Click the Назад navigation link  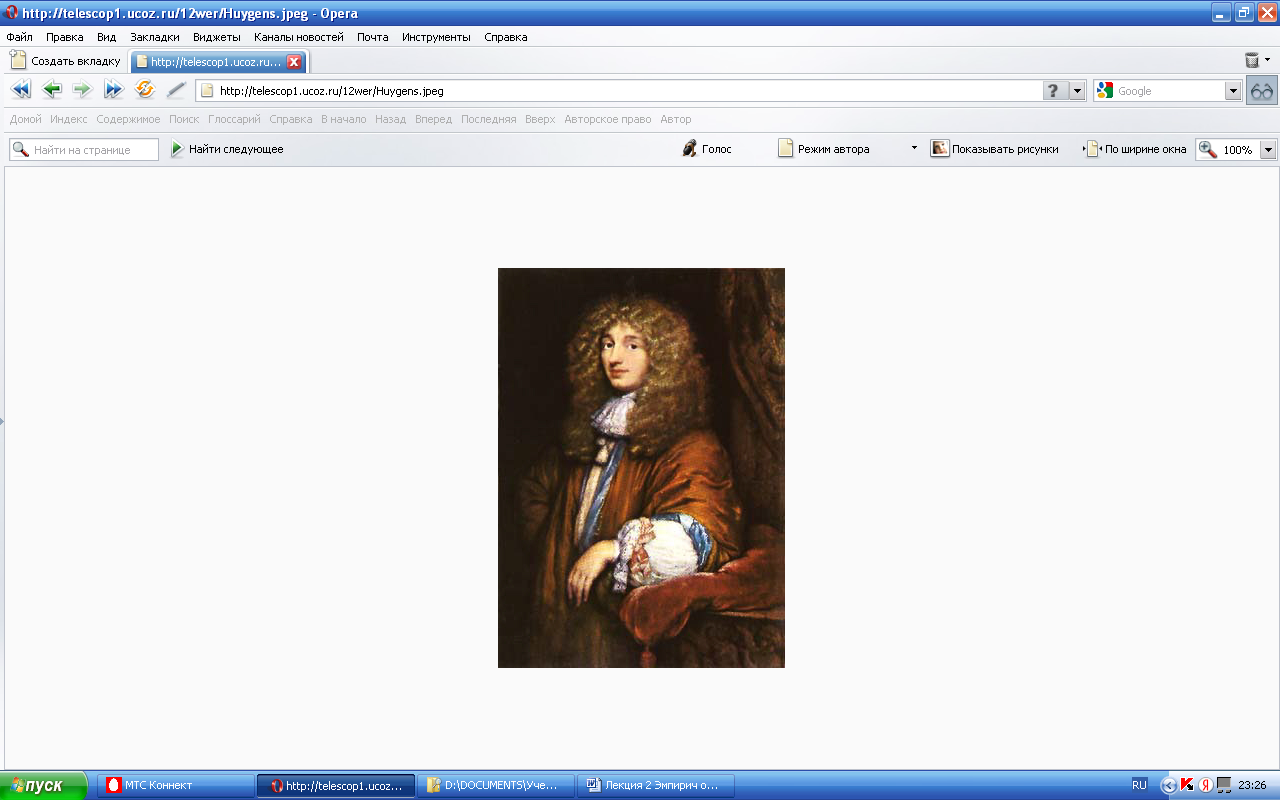pos(391,119)
